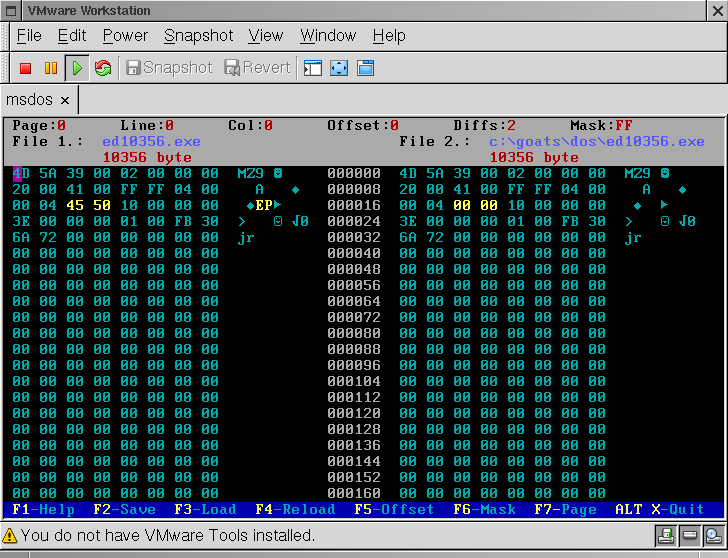Click the File 2 10356 byte size

(x=534, y=158)
